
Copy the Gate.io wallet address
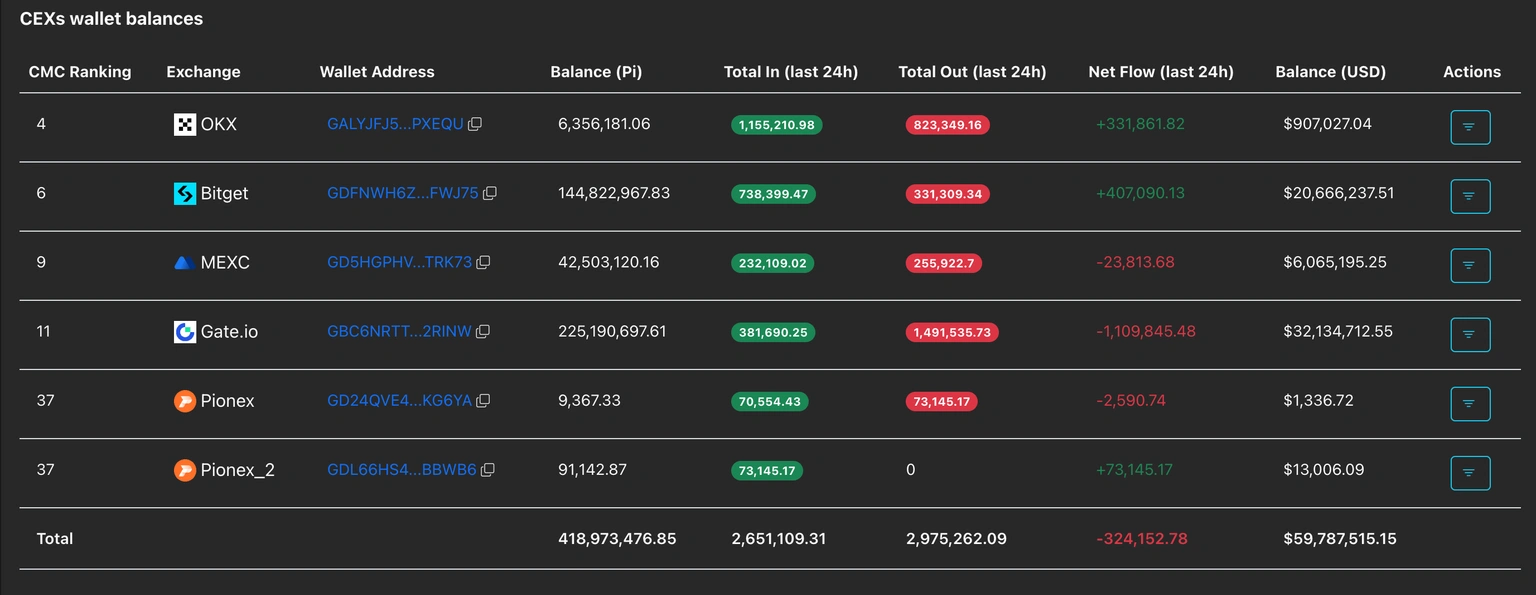pos(484,331)
